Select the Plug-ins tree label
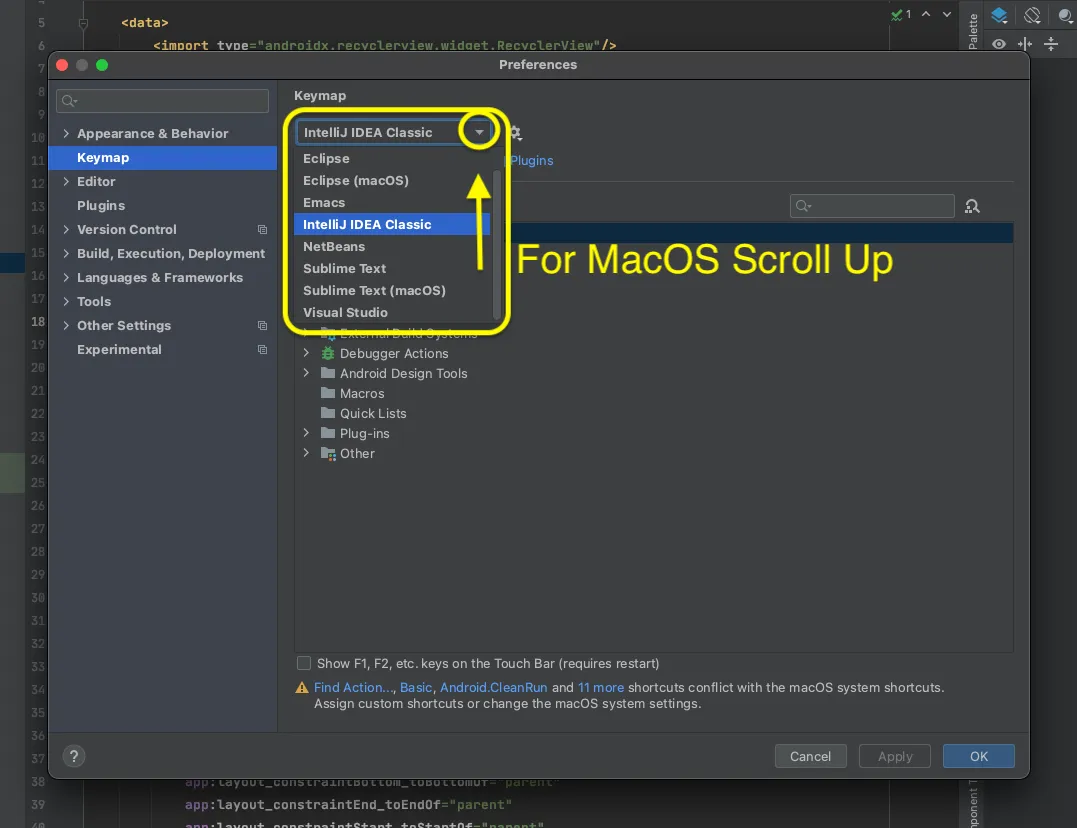The image size is (1077, 828). pos(364,434)
